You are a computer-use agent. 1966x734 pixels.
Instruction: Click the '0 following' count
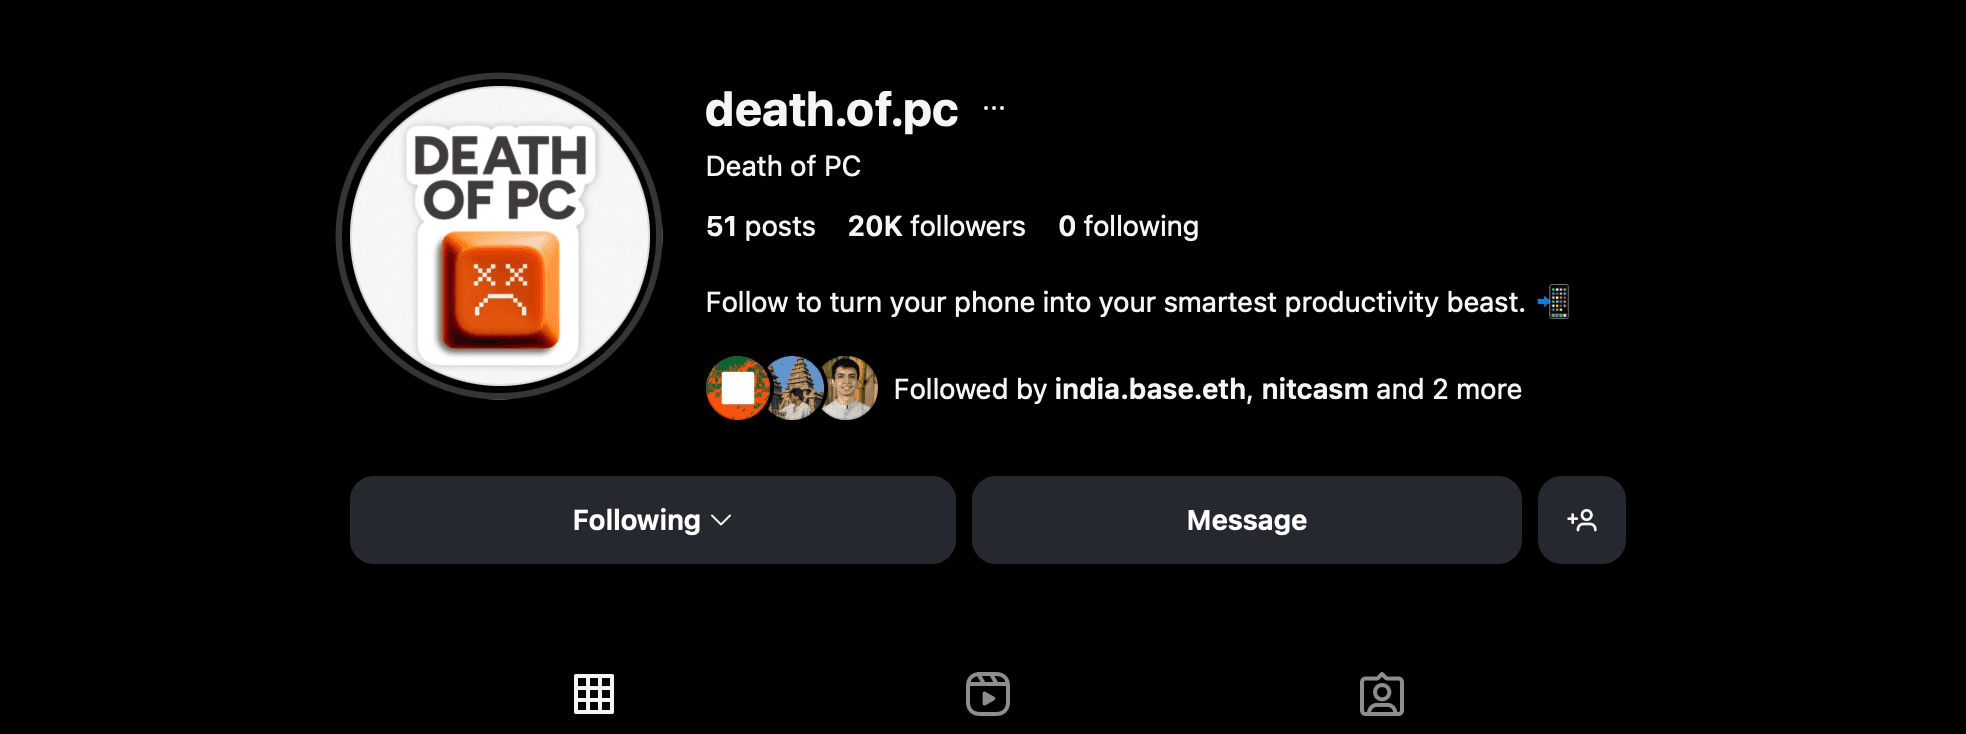tap(1129, 226)
